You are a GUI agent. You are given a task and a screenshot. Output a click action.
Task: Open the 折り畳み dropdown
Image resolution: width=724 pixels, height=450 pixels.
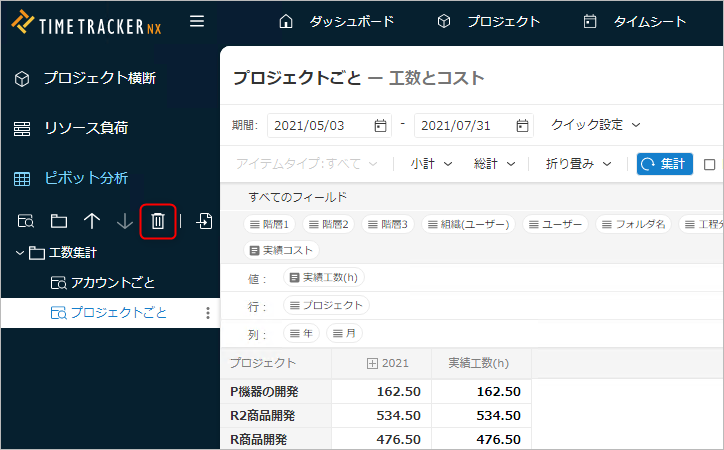[578, 164]
